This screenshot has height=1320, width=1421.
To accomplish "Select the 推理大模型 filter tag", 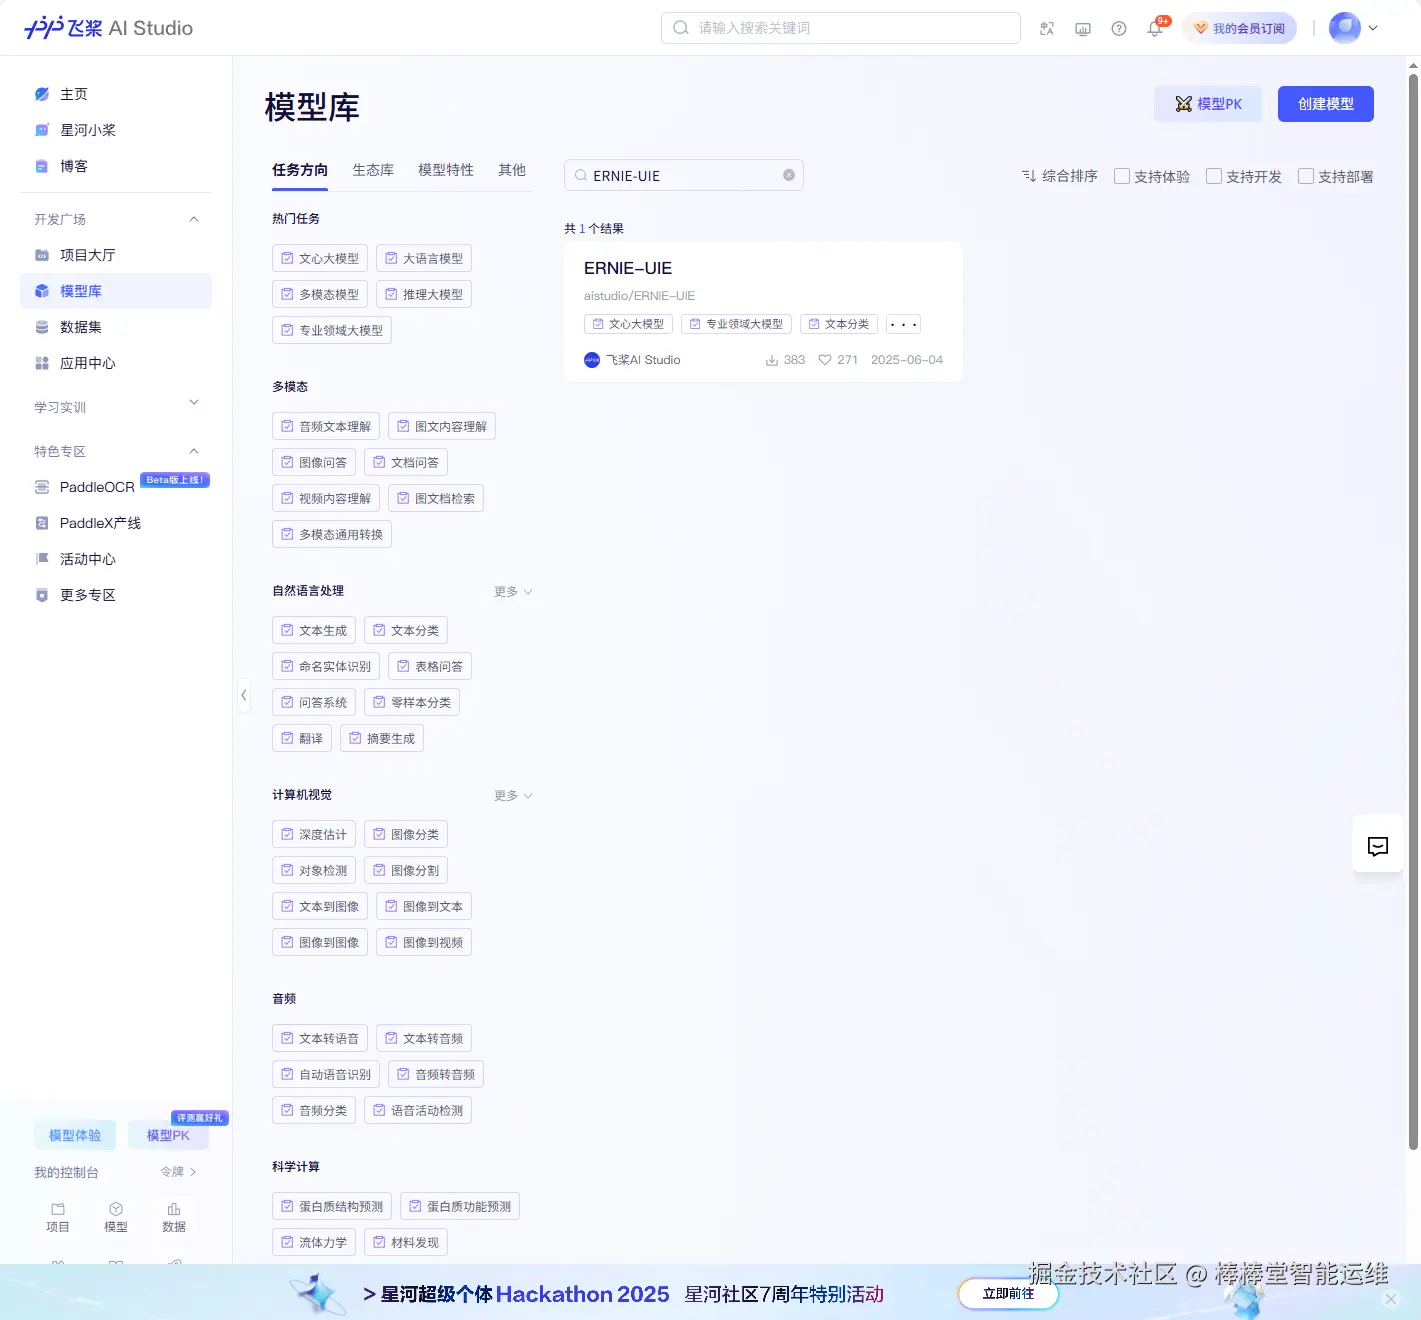I will click(x=424, y=294).
